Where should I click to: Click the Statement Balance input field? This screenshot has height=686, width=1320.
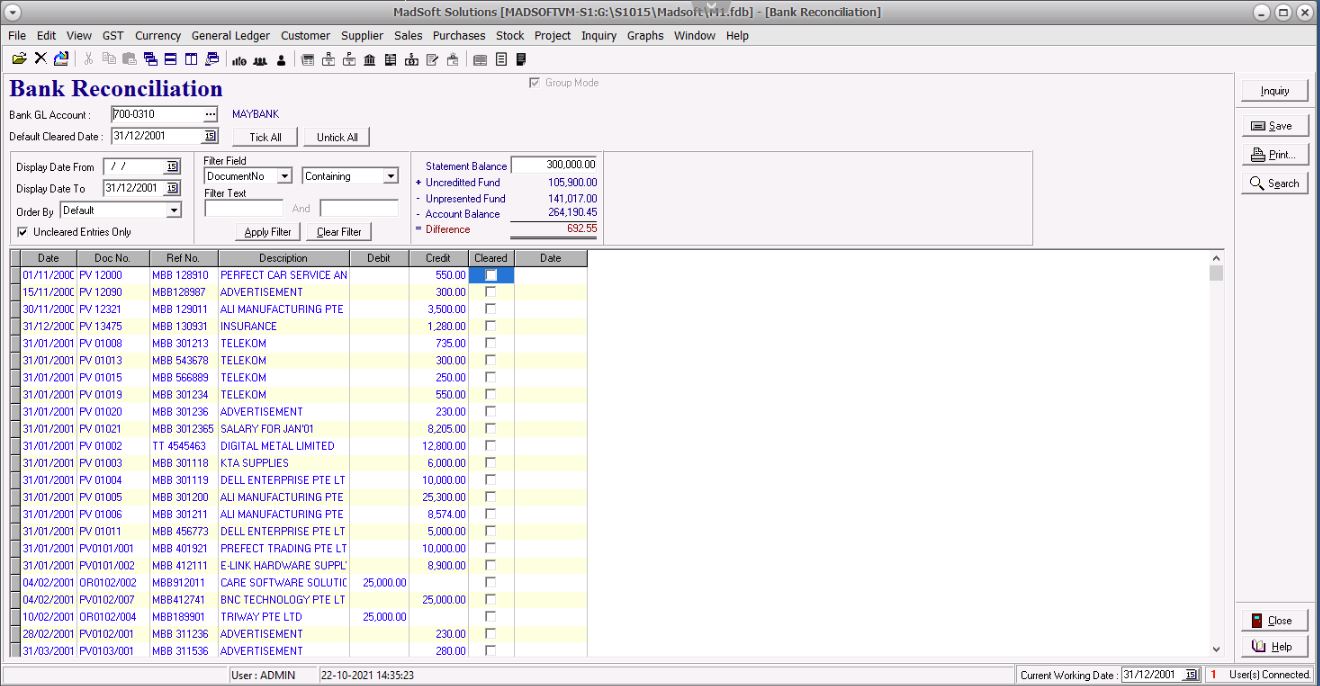(x=554, y=165)
